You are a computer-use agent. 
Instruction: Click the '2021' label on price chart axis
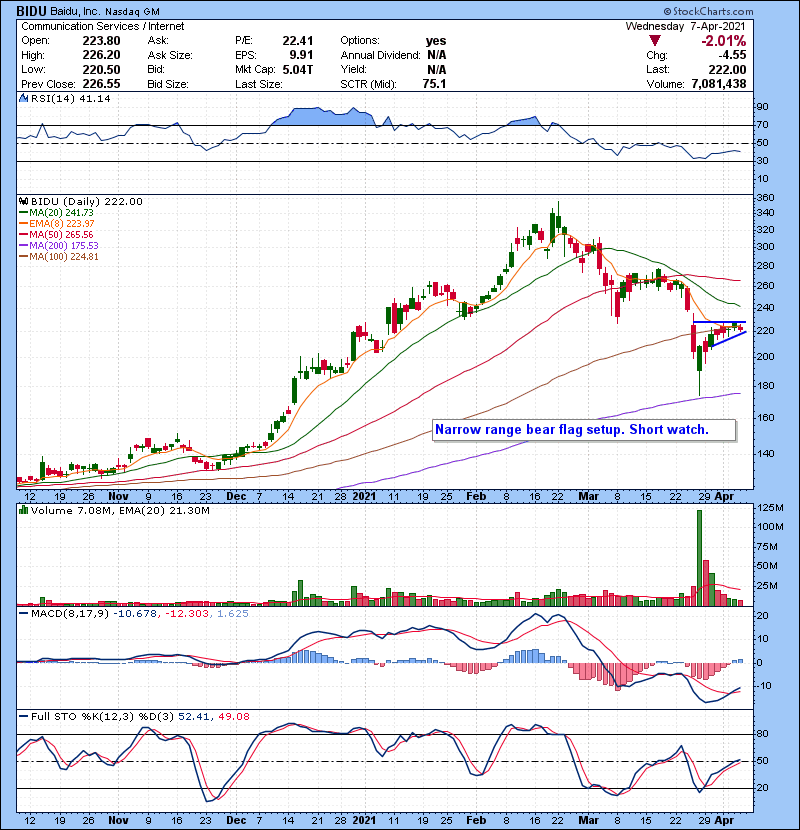(x=364, y=496)
